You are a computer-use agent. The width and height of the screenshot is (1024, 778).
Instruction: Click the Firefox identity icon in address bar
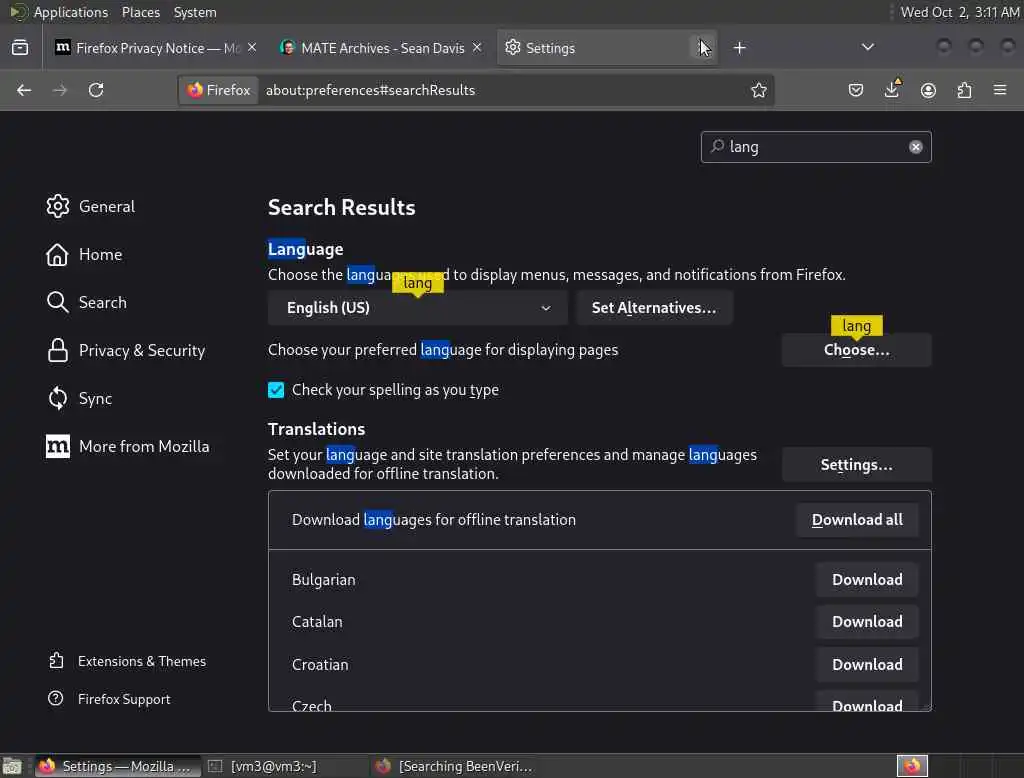pos(219,90)
